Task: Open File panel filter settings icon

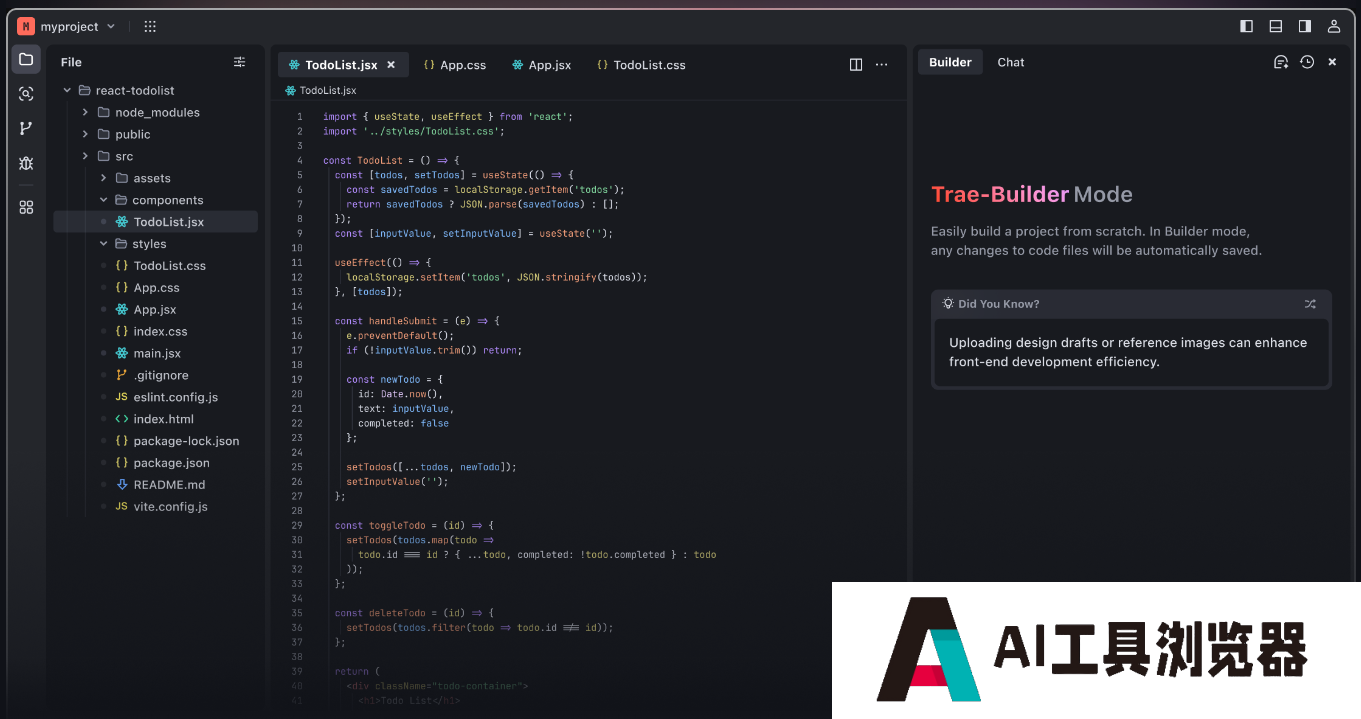Action: (x=239, y=62)
